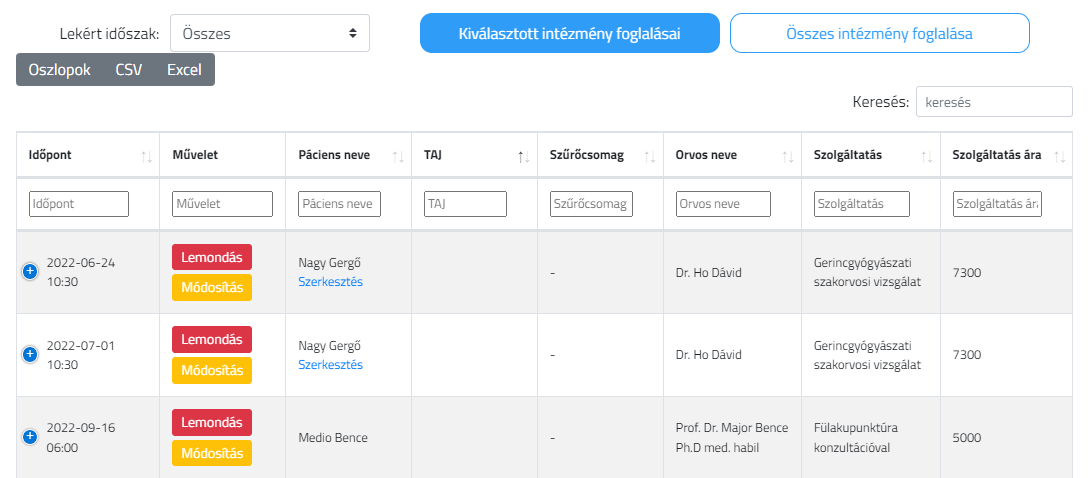
Task: Open the Oszlopok column visibility menu
Action: click(x=60, y=70)
